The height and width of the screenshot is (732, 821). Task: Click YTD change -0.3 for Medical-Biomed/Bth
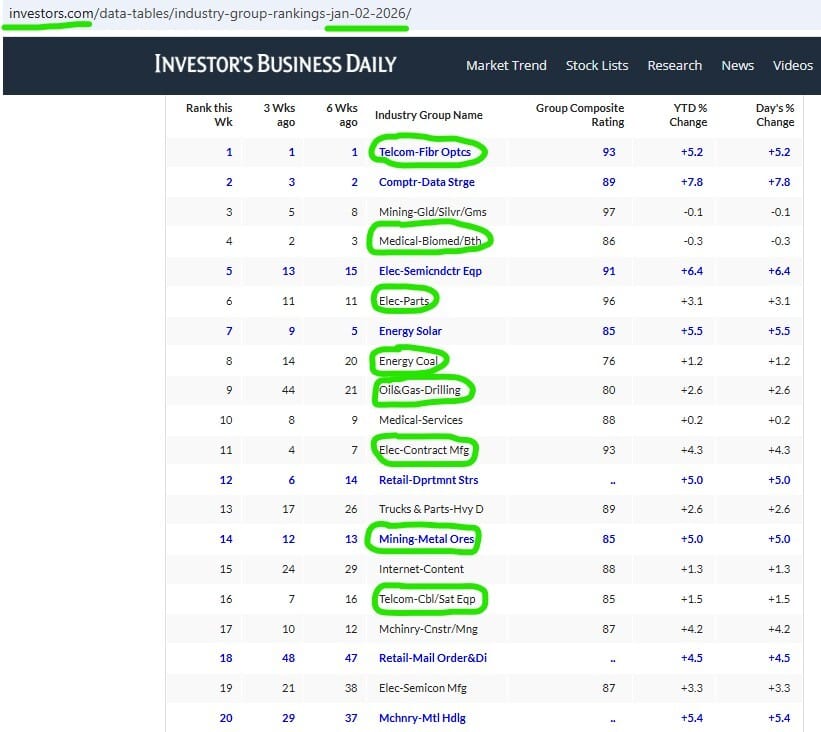click(x=693, y=241)
